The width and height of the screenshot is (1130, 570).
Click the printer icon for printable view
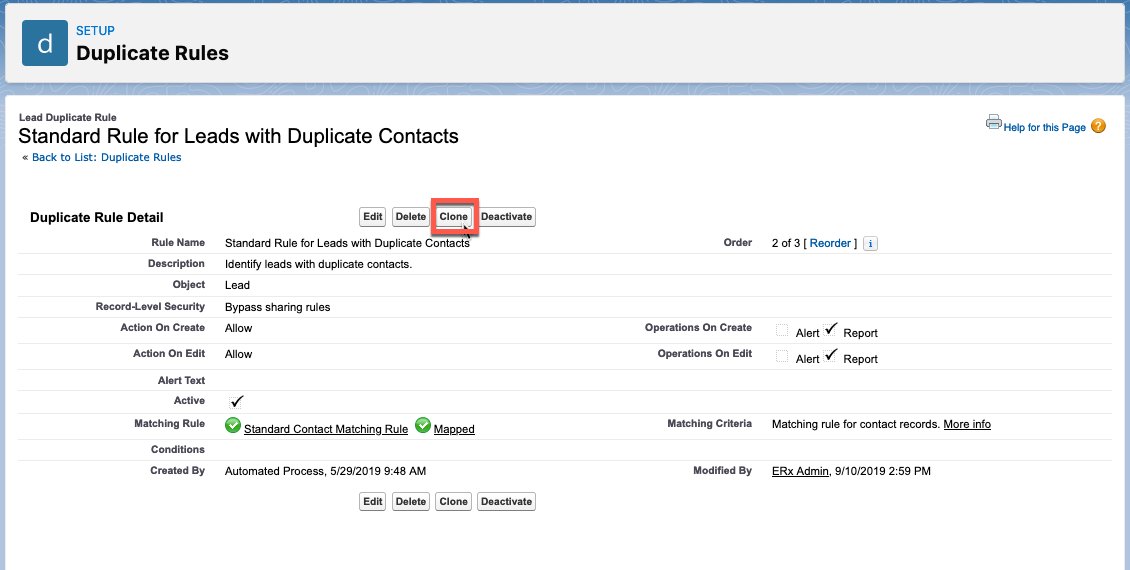click(x=993, y=123)
